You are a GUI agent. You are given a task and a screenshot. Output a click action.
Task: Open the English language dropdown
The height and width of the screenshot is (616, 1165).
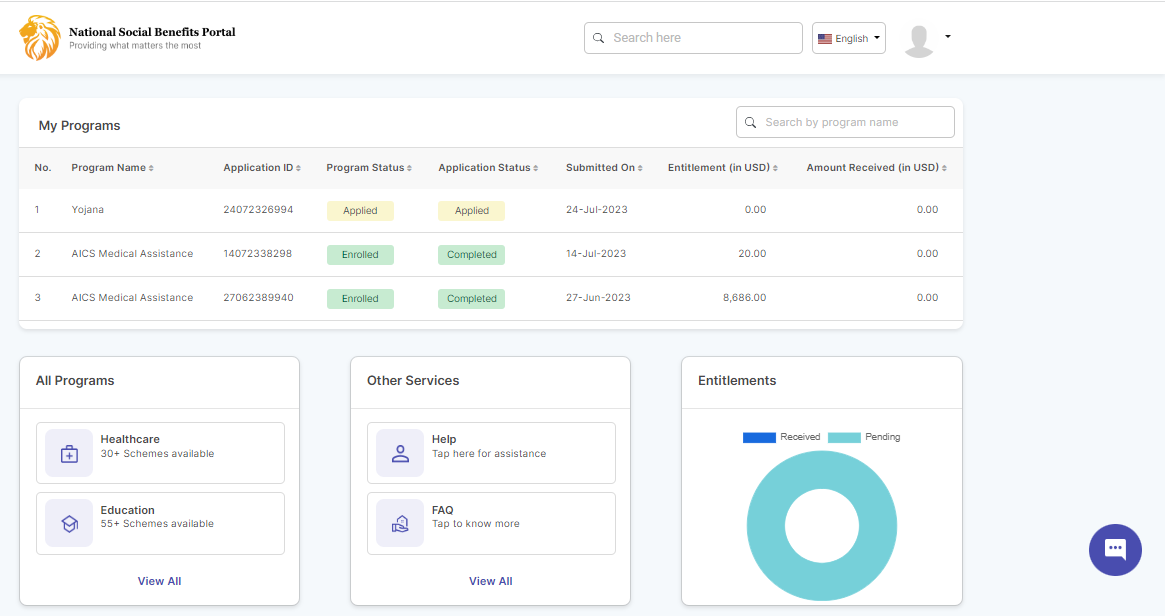848,38
